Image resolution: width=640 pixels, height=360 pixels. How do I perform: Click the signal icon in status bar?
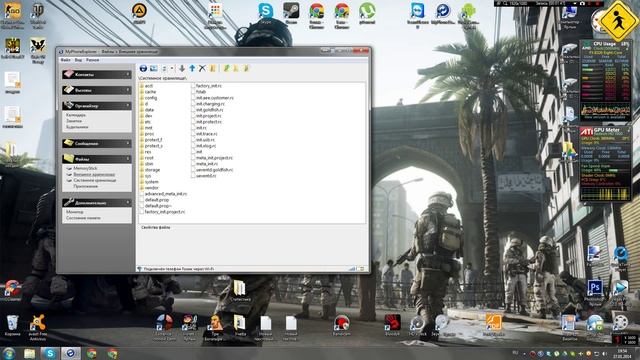click(353, 269)
